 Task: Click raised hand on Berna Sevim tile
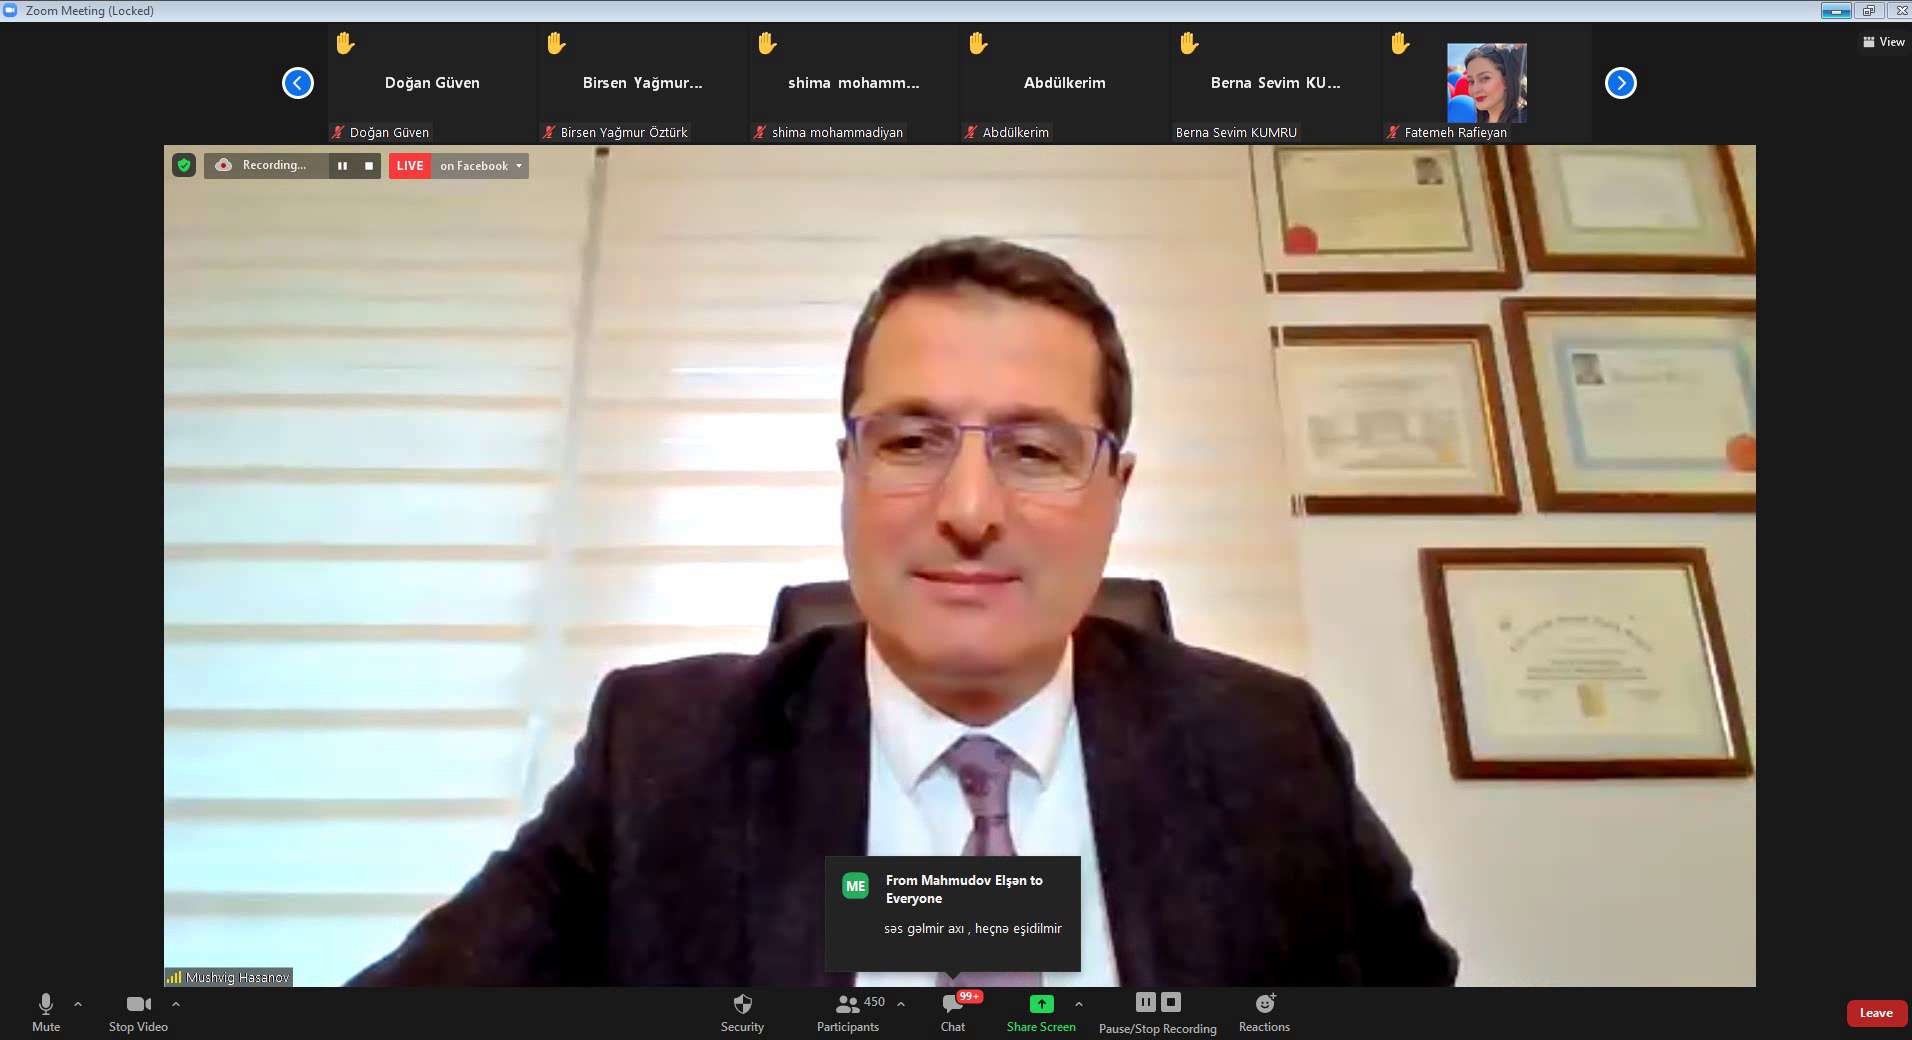[1189, 43]
